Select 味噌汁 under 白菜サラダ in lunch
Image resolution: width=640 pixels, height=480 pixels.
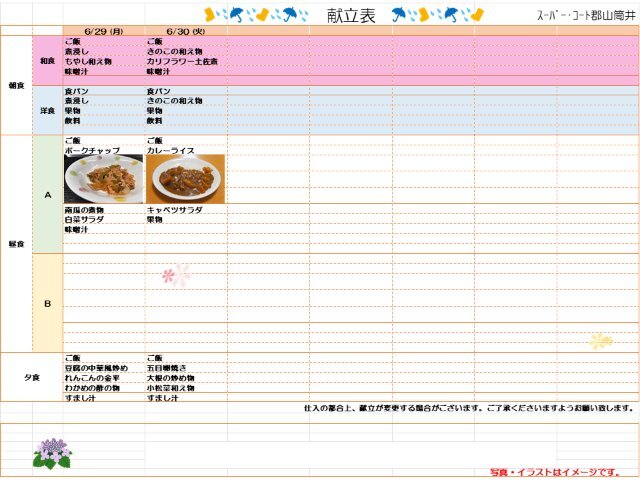(x=77, y=229)
